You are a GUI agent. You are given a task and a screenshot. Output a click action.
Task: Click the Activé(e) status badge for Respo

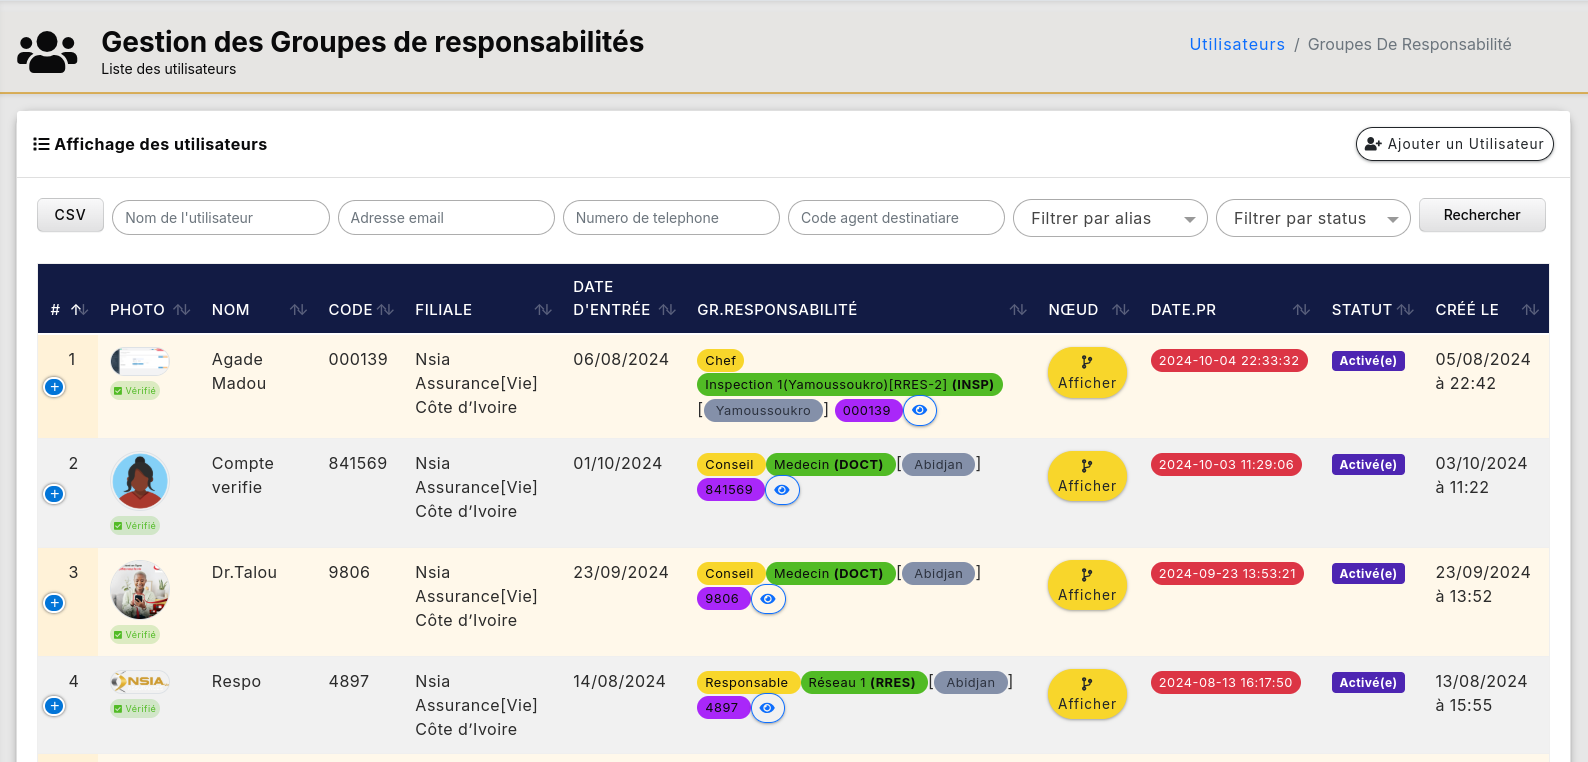[1367, 683]
